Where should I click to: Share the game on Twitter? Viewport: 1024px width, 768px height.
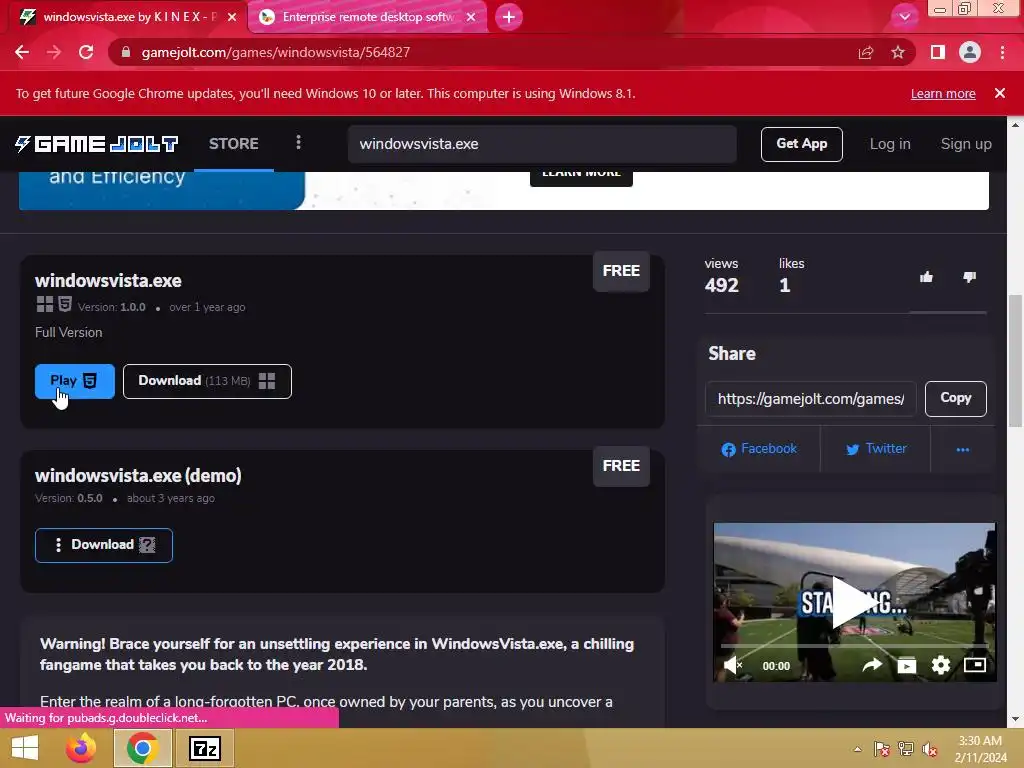(876, 449)
